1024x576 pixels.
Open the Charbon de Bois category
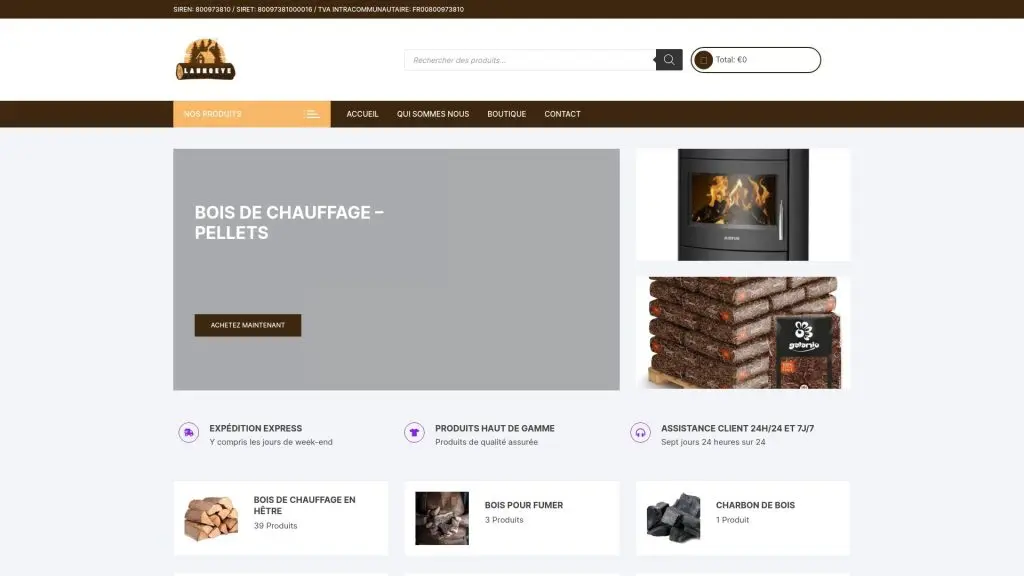coord(755,505)
